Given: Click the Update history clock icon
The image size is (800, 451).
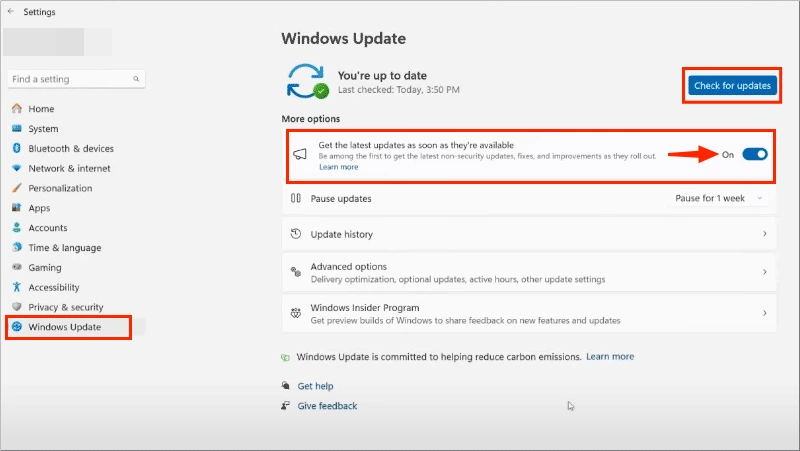Looking at the screenshot, I should [296, 234].
